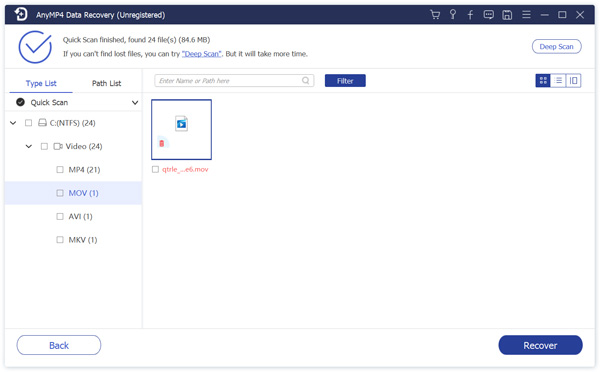The width and height of the screenshot is (600, 372).
Task: Switch to content detail view
Action: 573,80
